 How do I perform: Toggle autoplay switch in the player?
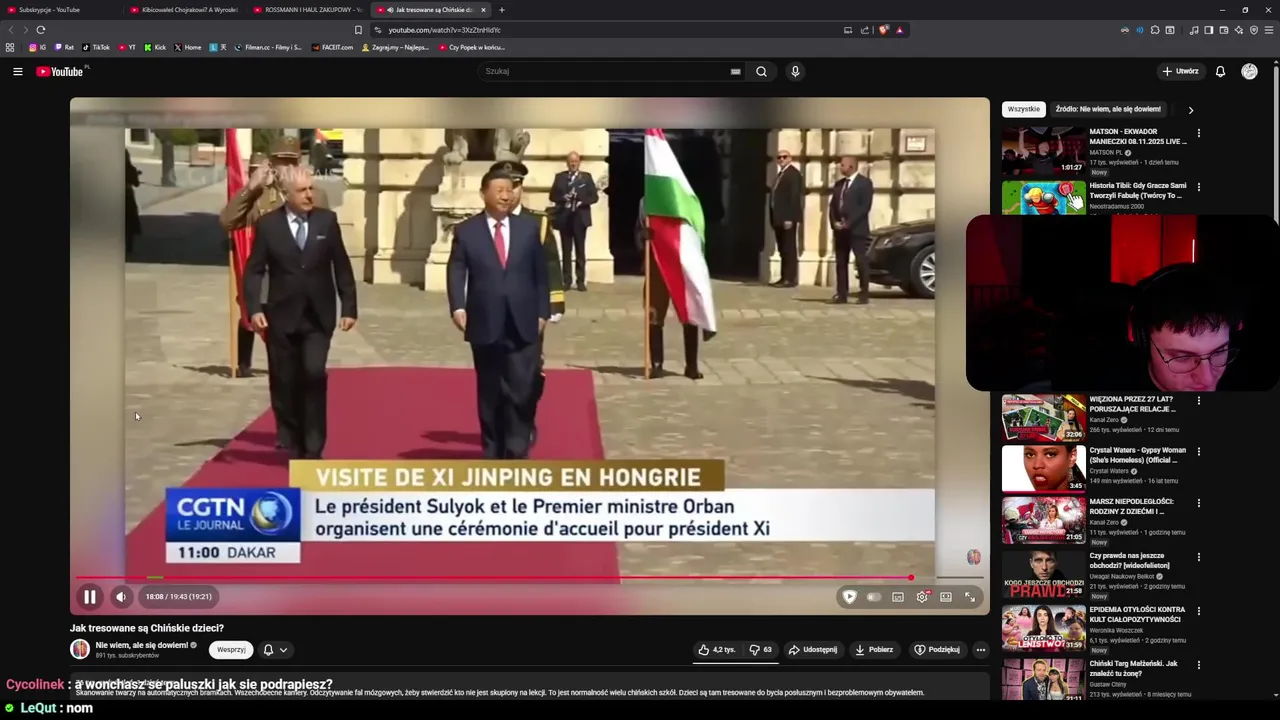pyautogui.click(x=874, y=597)
